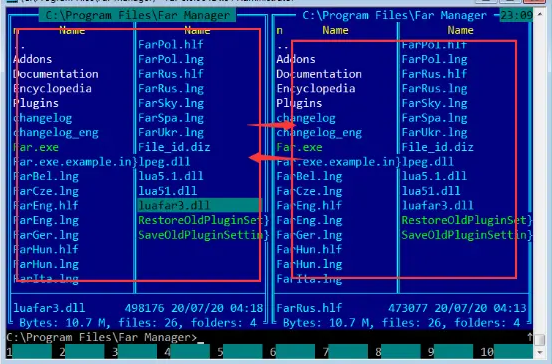
Task: Select FarSpa.lng in right panel
Action: (434, 118)
